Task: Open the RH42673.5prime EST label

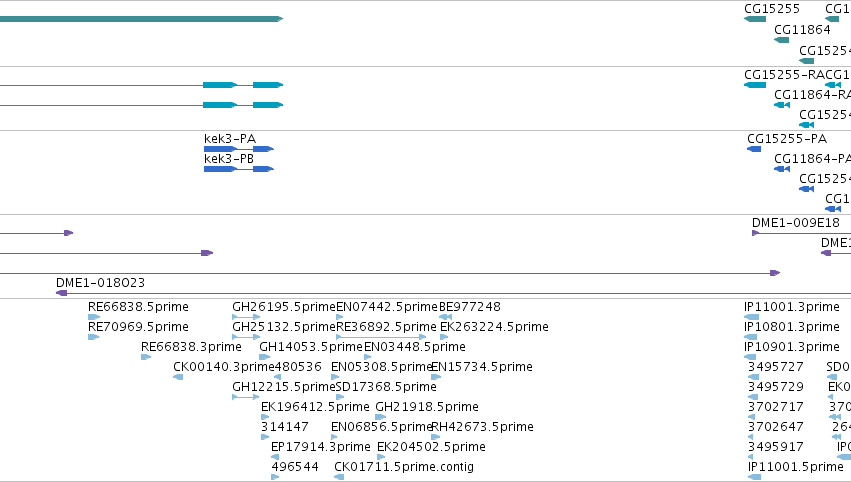Action: coord(482,427)
